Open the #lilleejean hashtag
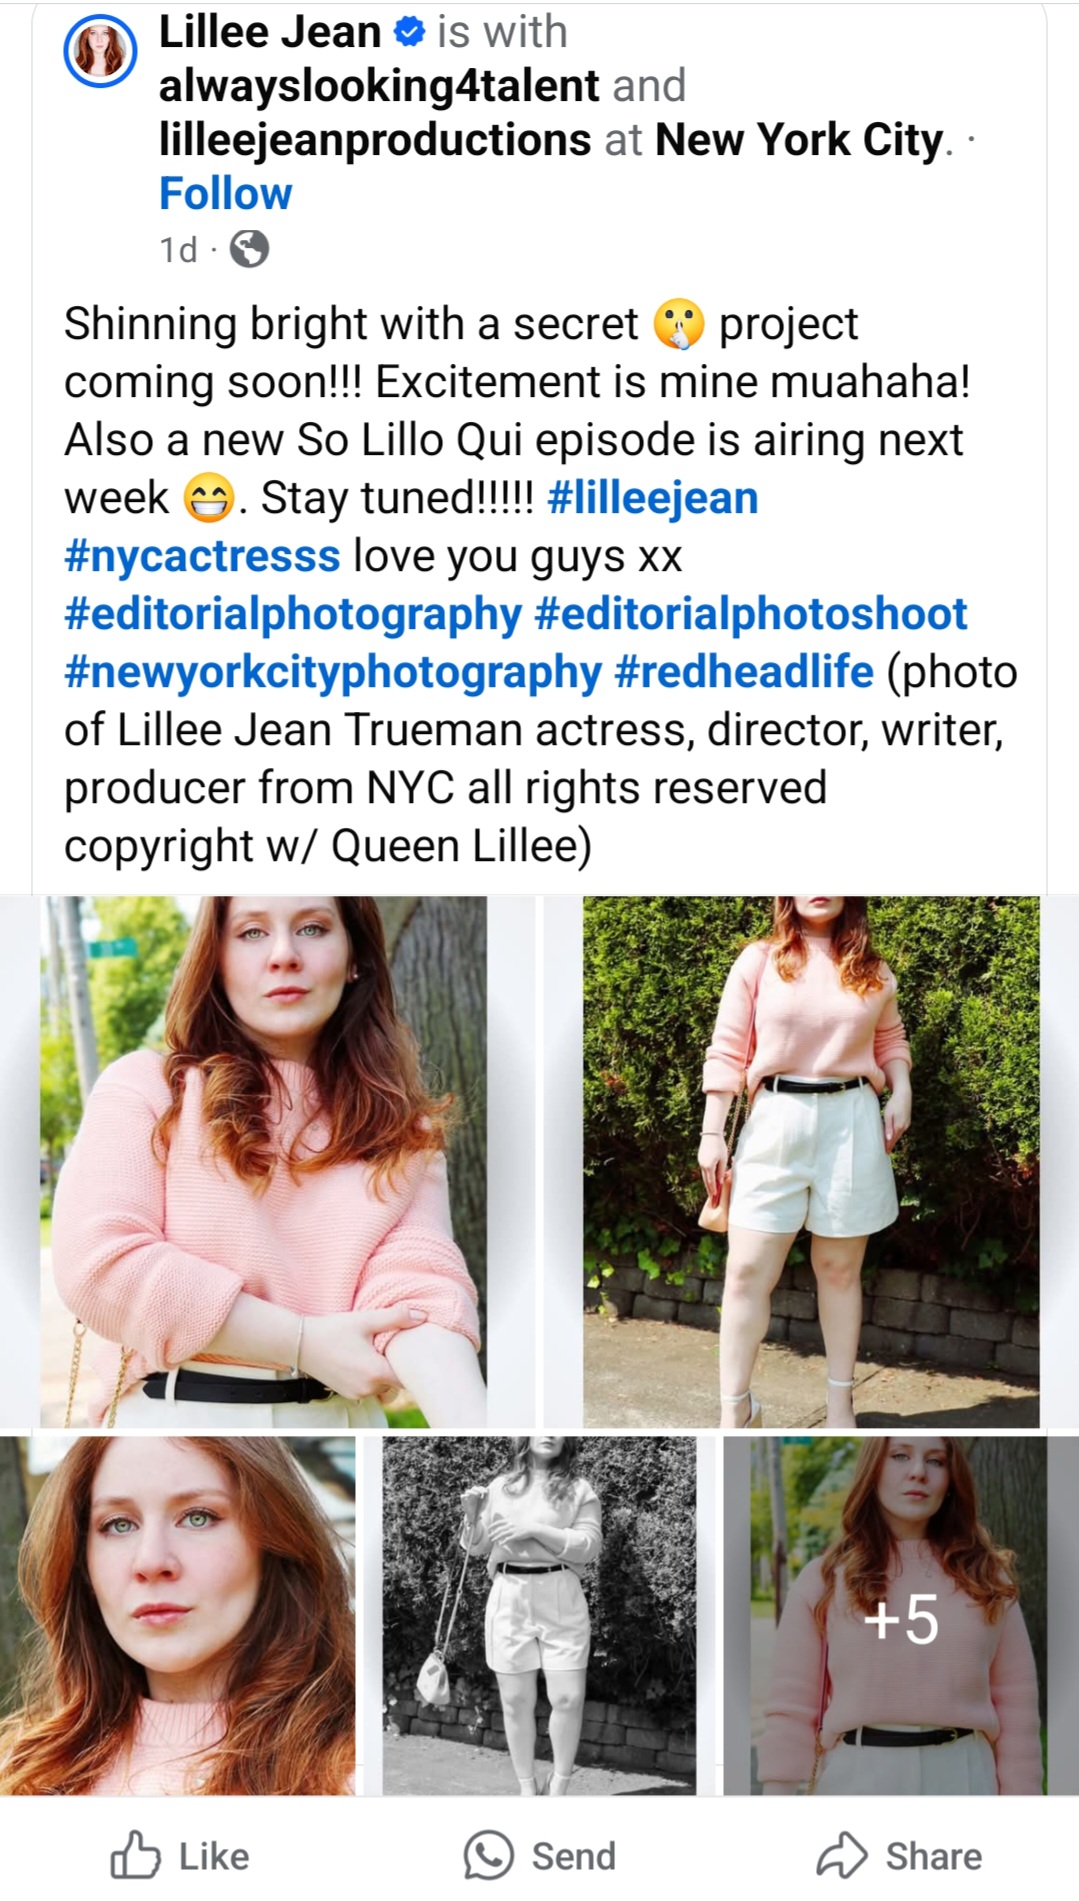 [653, 497]
